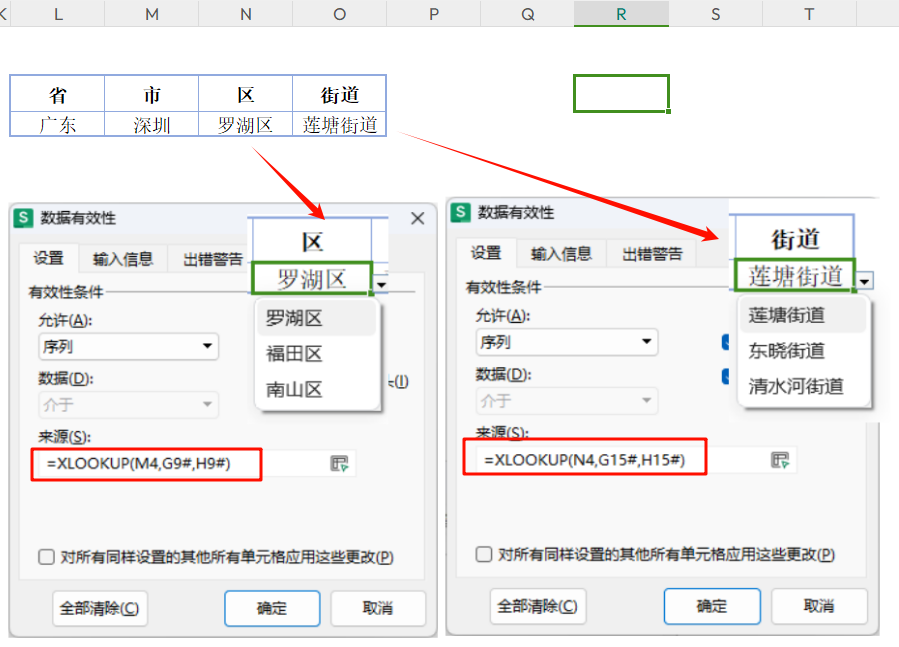Choose 罗湖区 in the dropdown list
Viewport: 899px width, 647px height.
[317, 318]
